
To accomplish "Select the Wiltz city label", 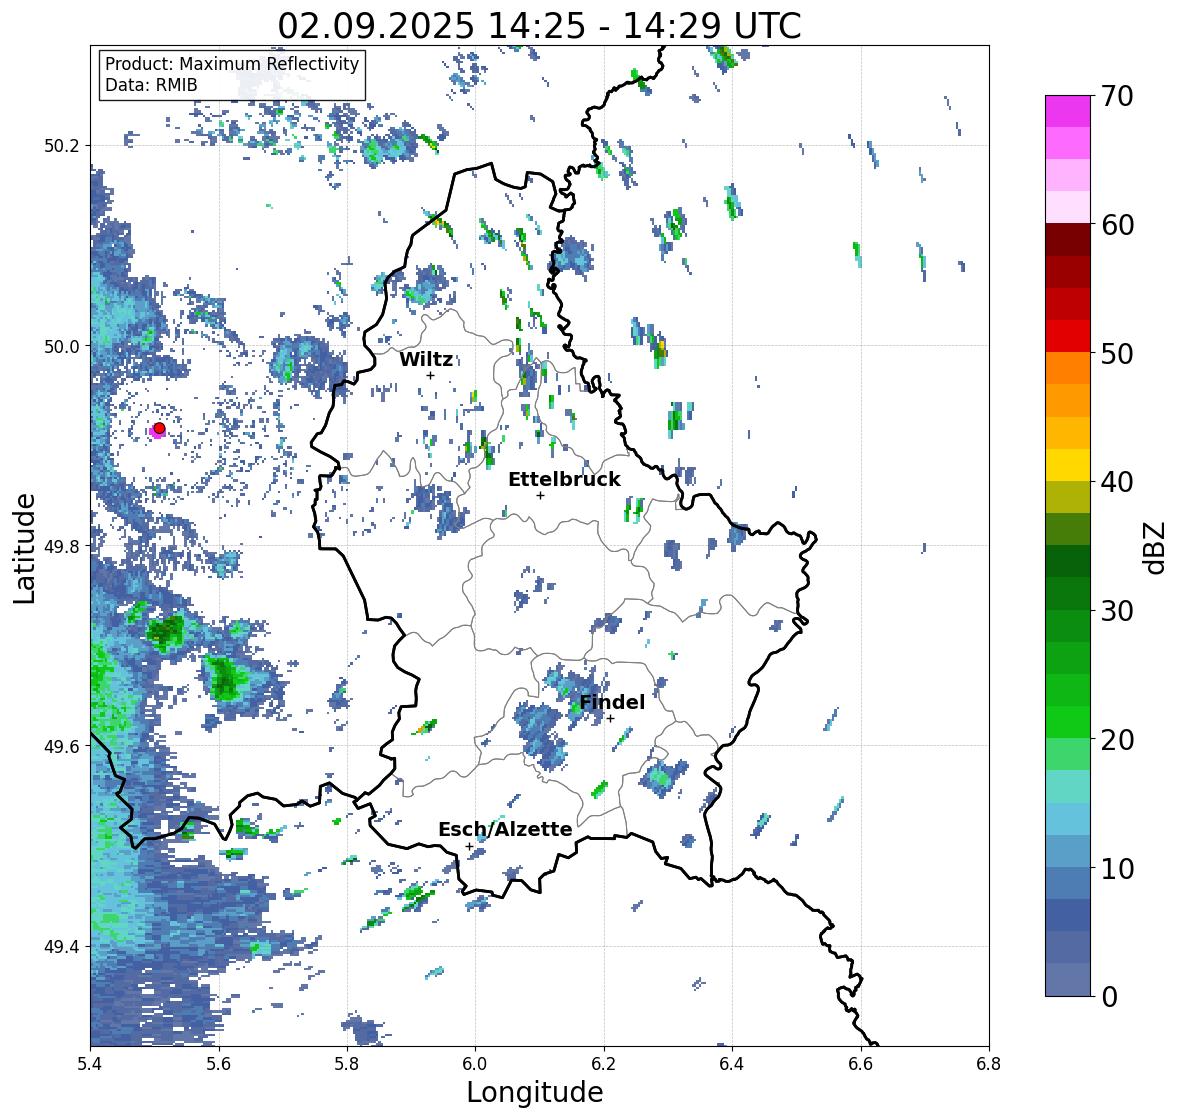I will coord(426,359).
